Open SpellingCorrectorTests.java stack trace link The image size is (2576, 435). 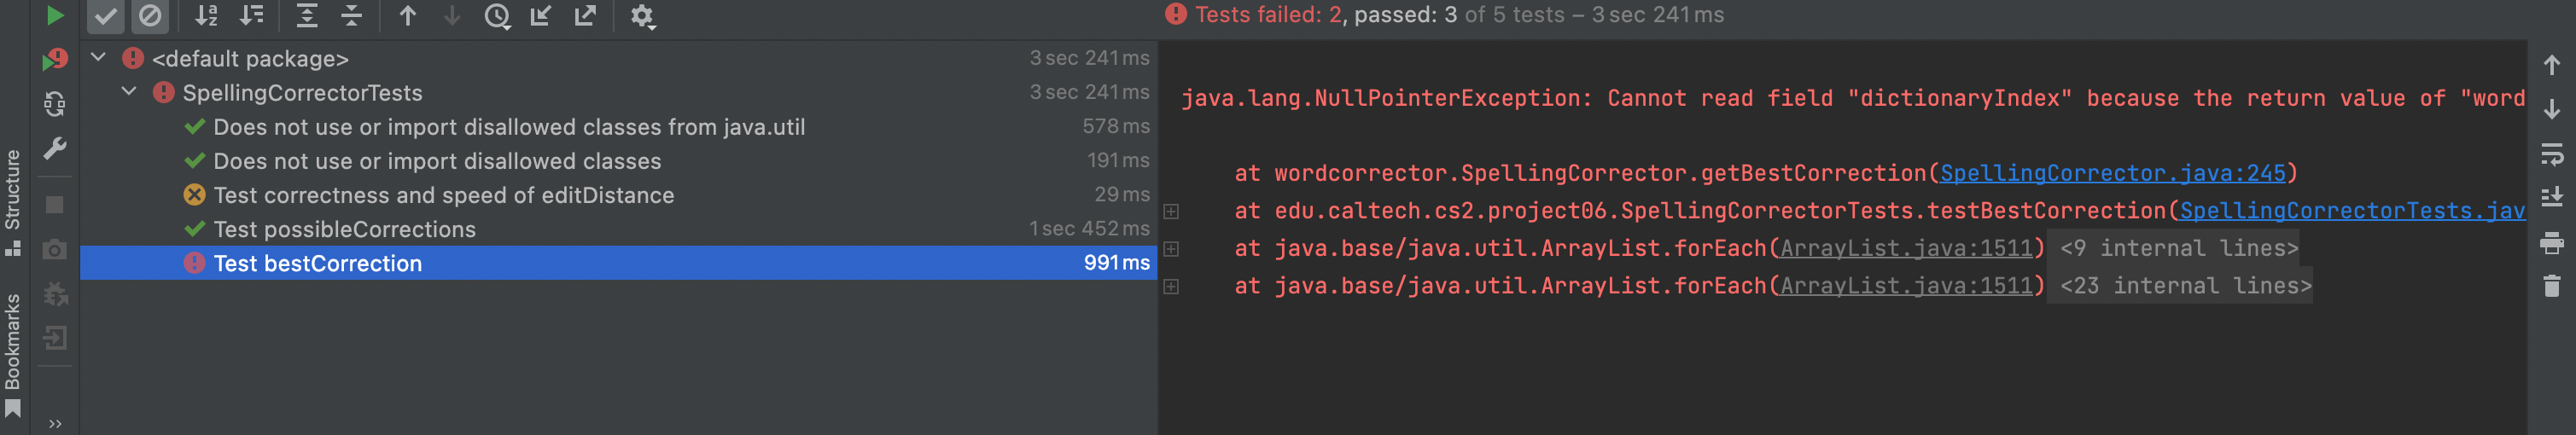coord(2351,211)
